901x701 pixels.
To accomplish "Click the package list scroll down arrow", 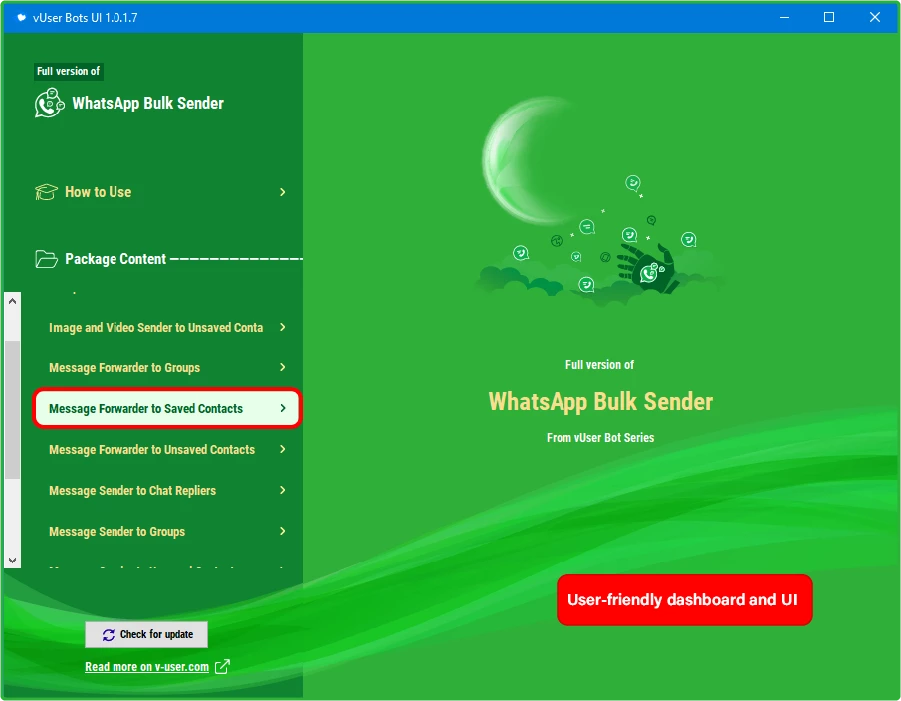I will click(x=12, y=560).
